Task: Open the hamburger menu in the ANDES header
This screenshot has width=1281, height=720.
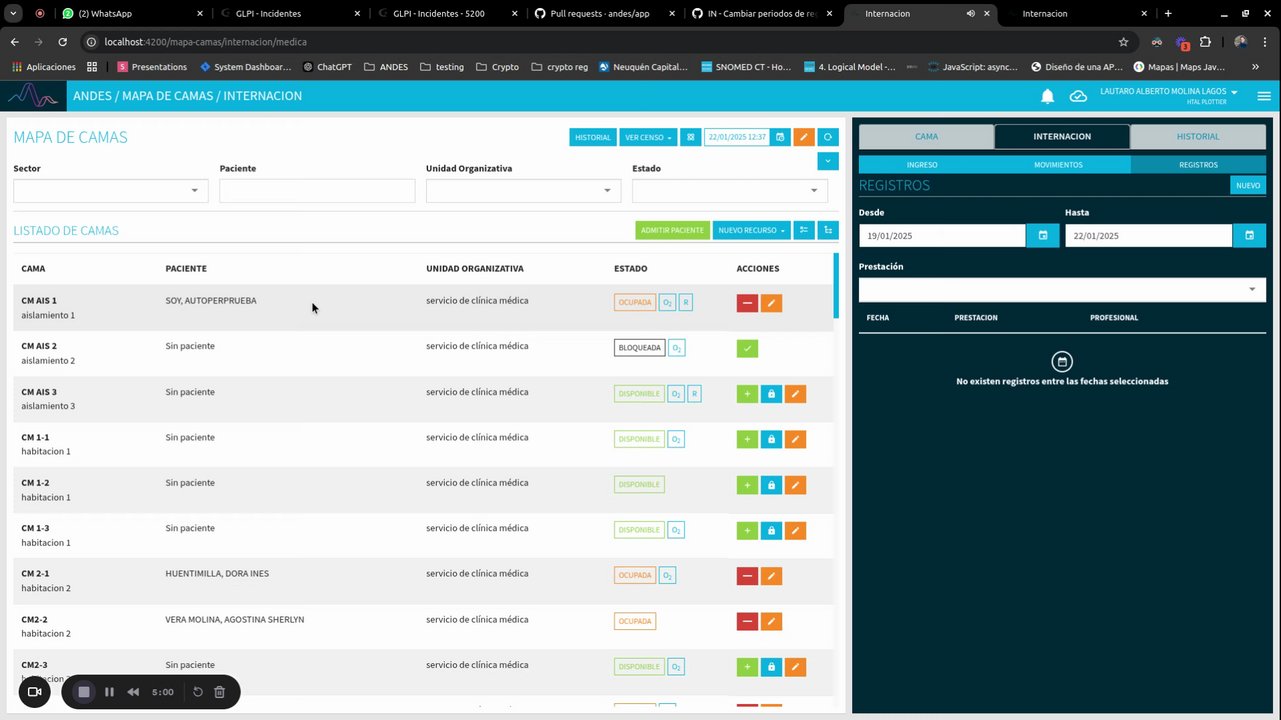Action: point(1264,96)
